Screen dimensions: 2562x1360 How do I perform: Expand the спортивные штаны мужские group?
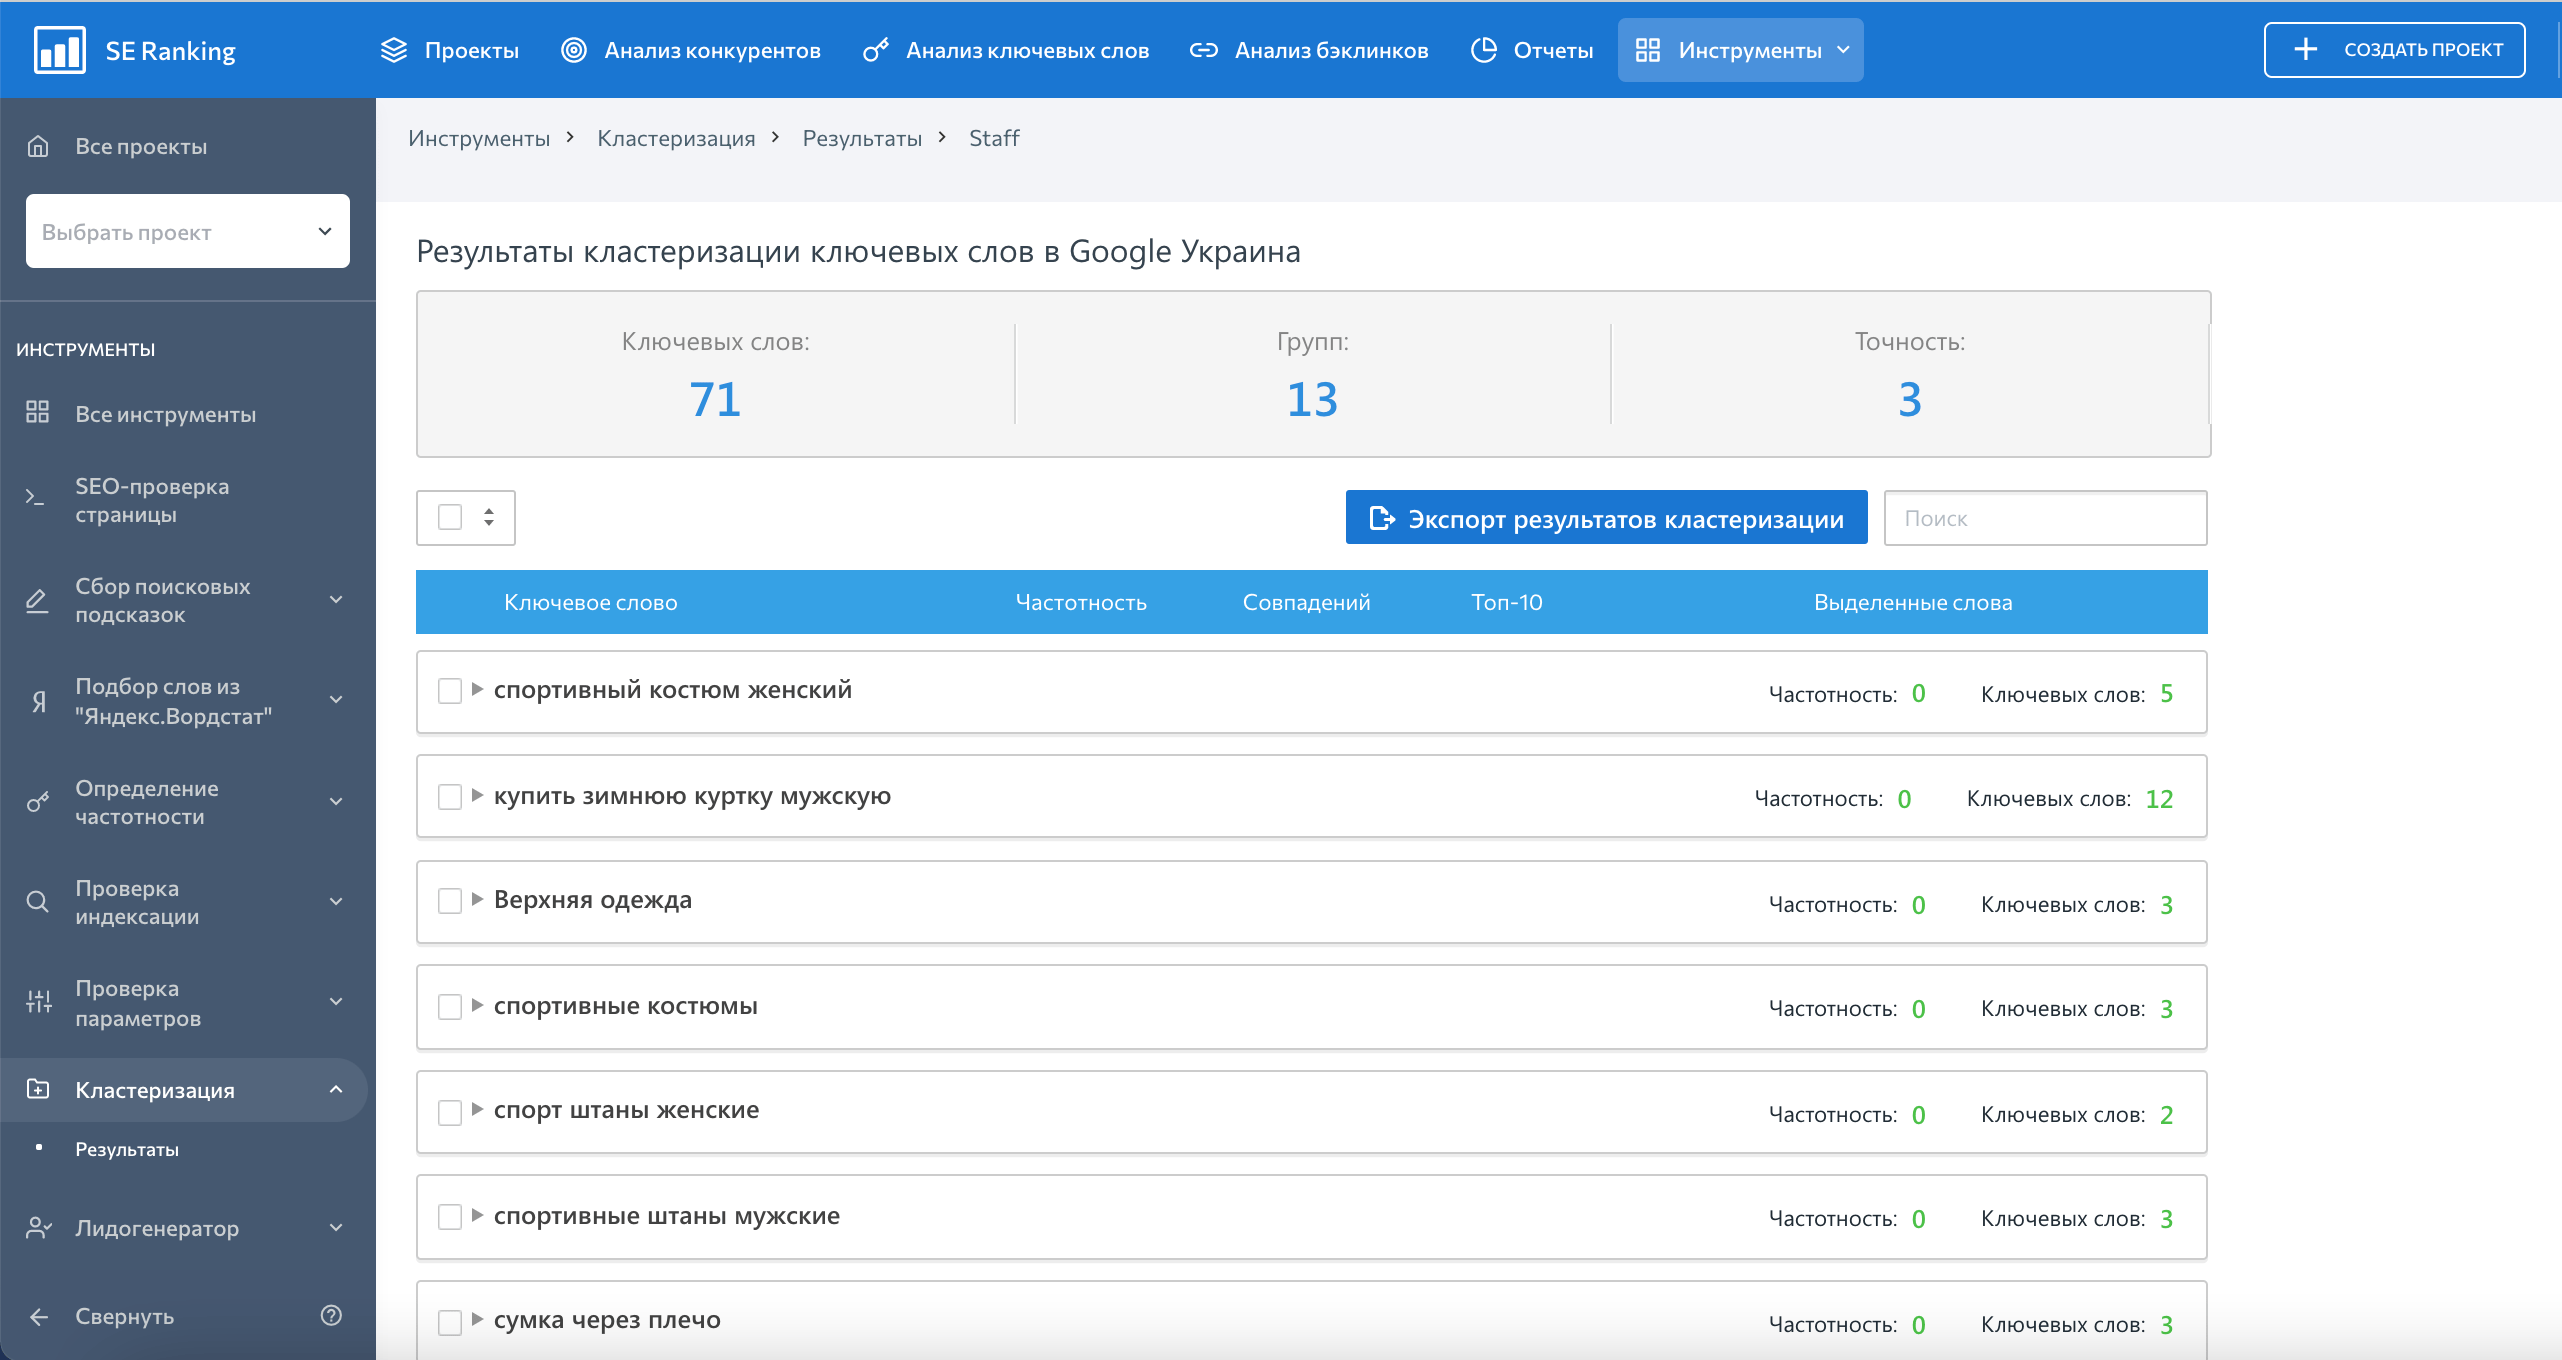477,1215
